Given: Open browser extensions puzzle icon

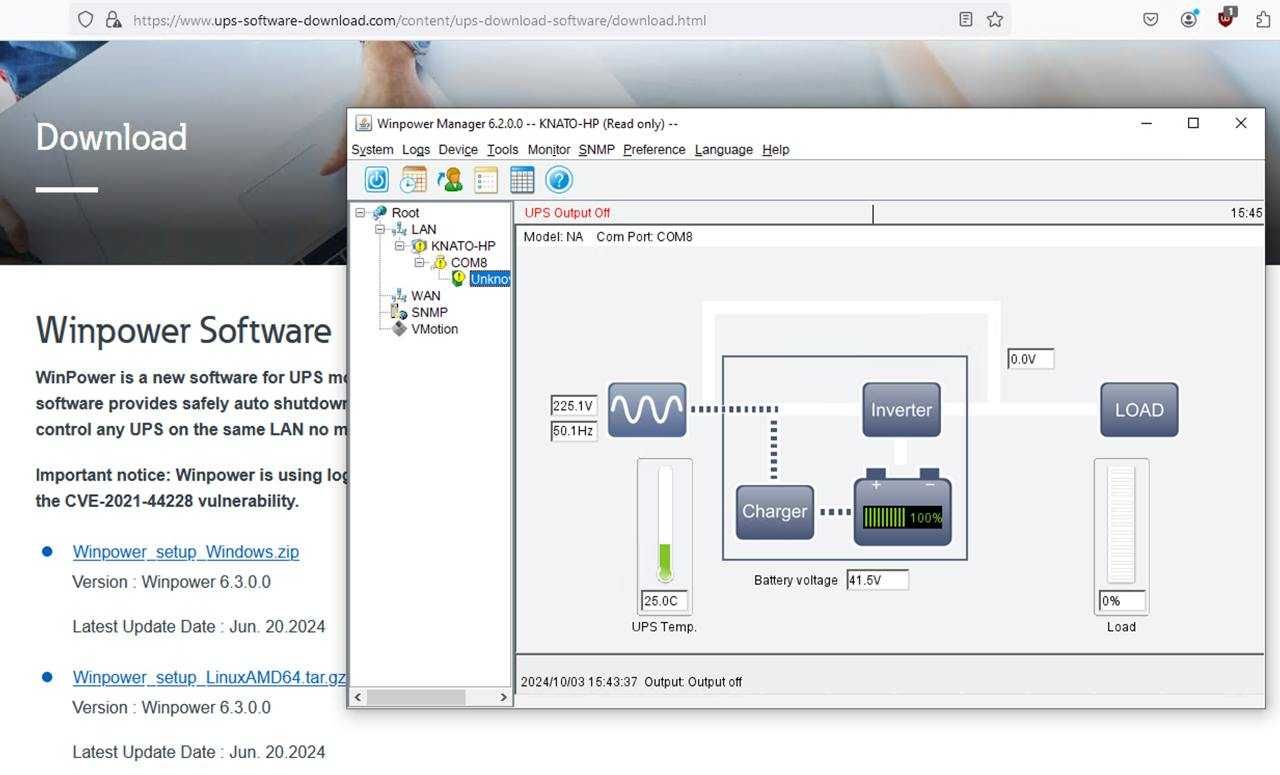Looking at the screenshot, I should point(1264,19).
